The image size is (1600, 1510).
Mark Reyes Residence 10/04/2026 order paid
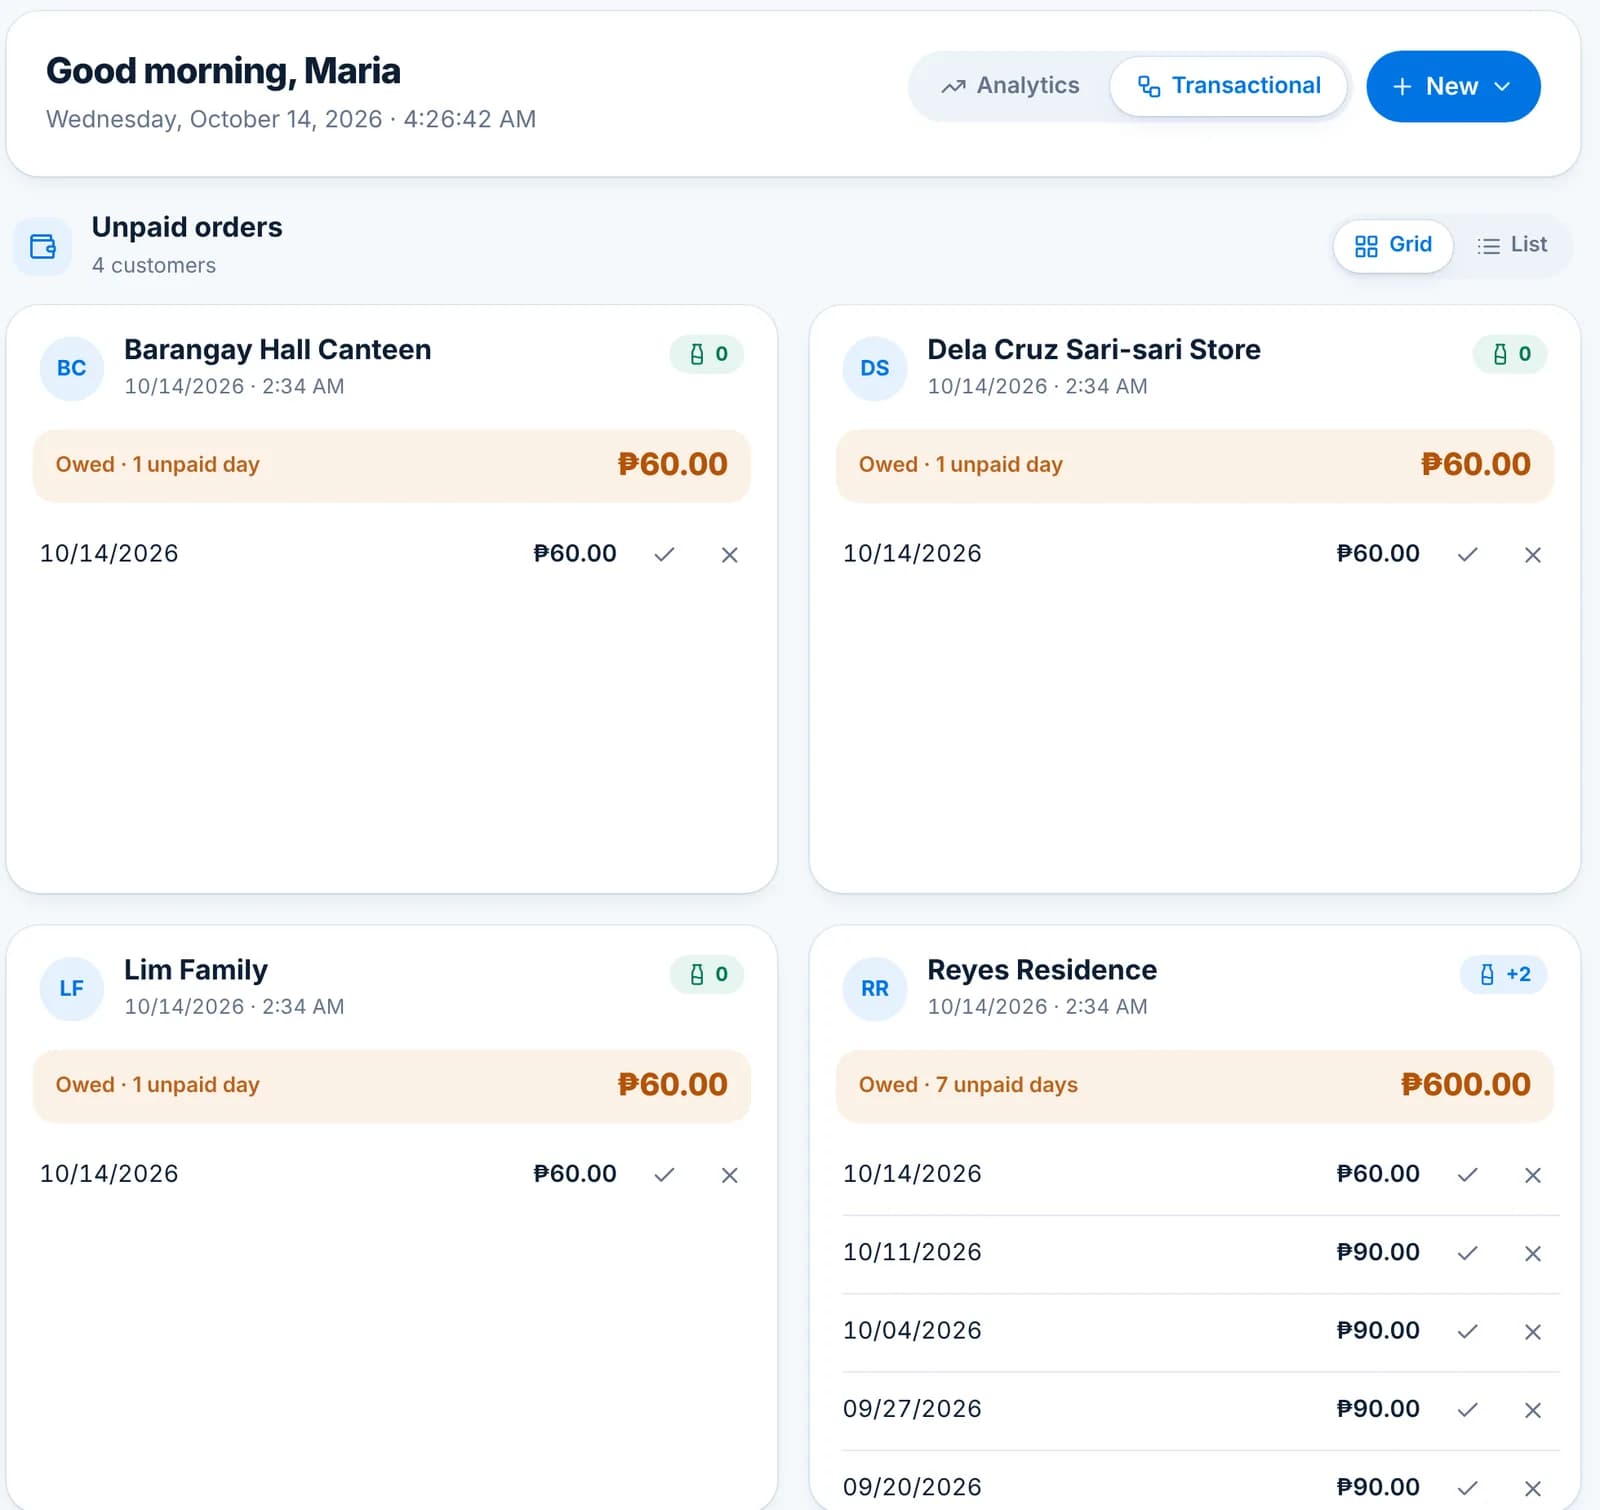click(1467, 1331)
